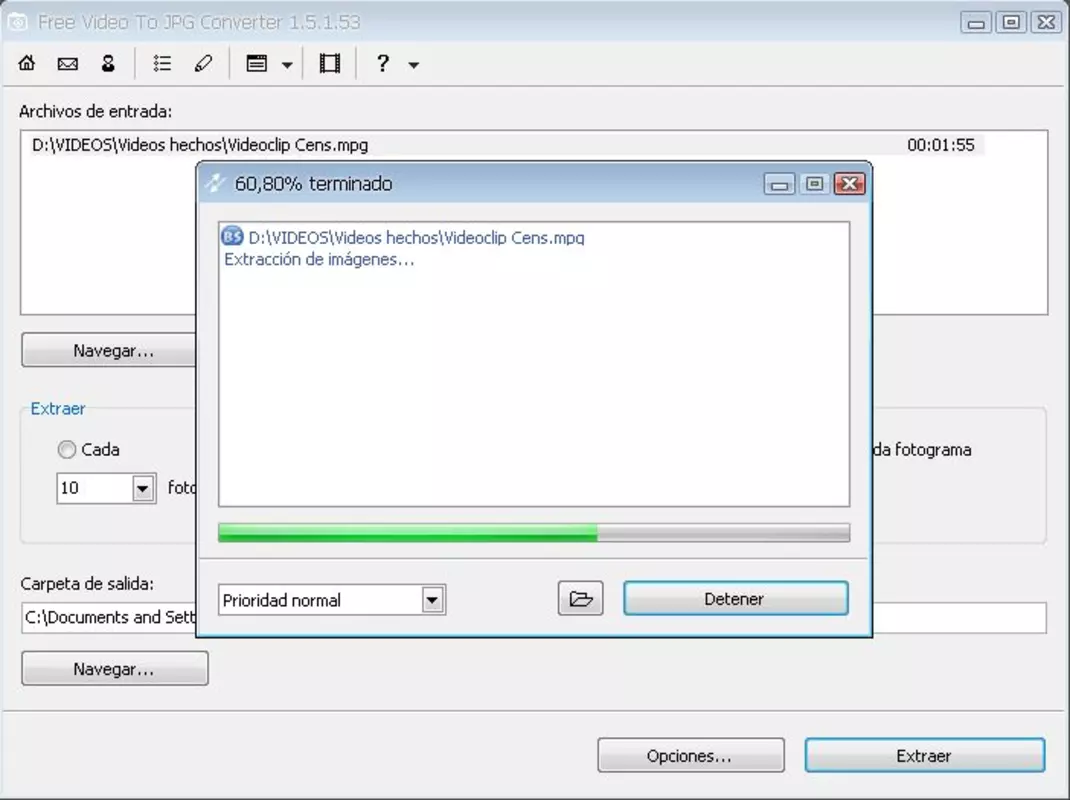Click the Detener button
Viewport: 1070px width, 800px height.
tap(736, 599)
